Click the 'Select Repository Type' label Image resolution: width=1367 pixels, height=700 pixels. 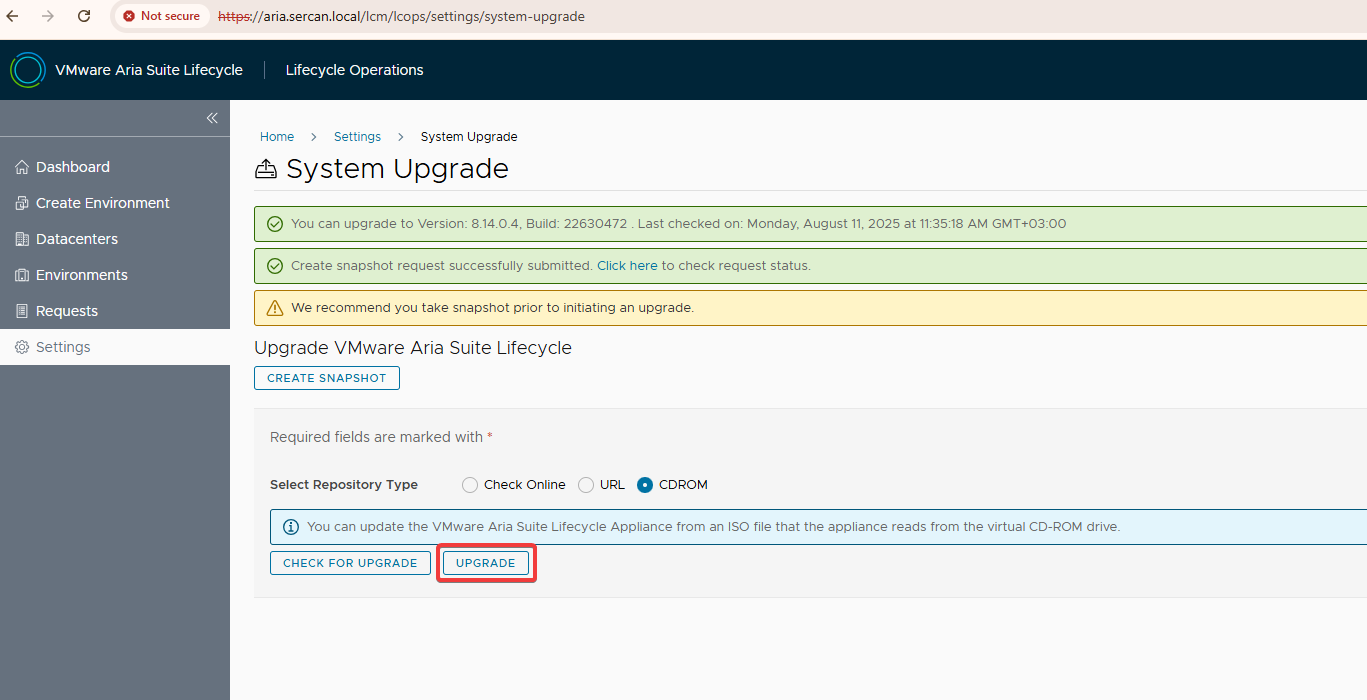[344, 485]
